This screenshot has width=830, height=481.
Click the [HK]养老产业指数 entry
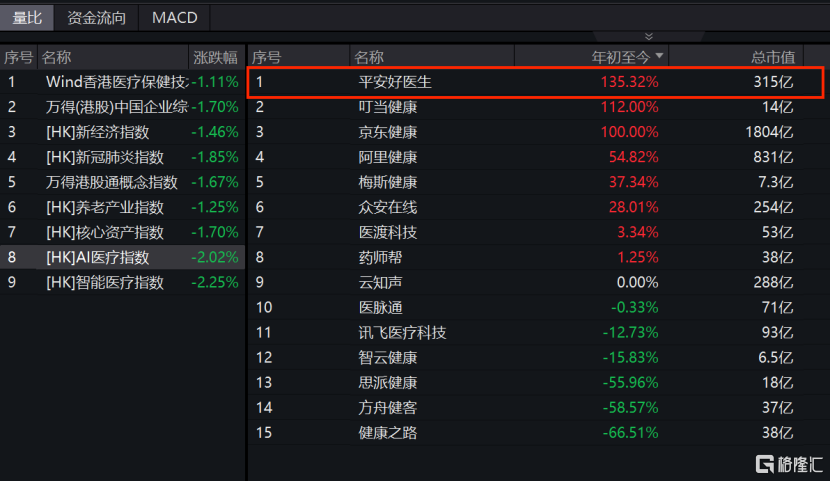[104, 207]
